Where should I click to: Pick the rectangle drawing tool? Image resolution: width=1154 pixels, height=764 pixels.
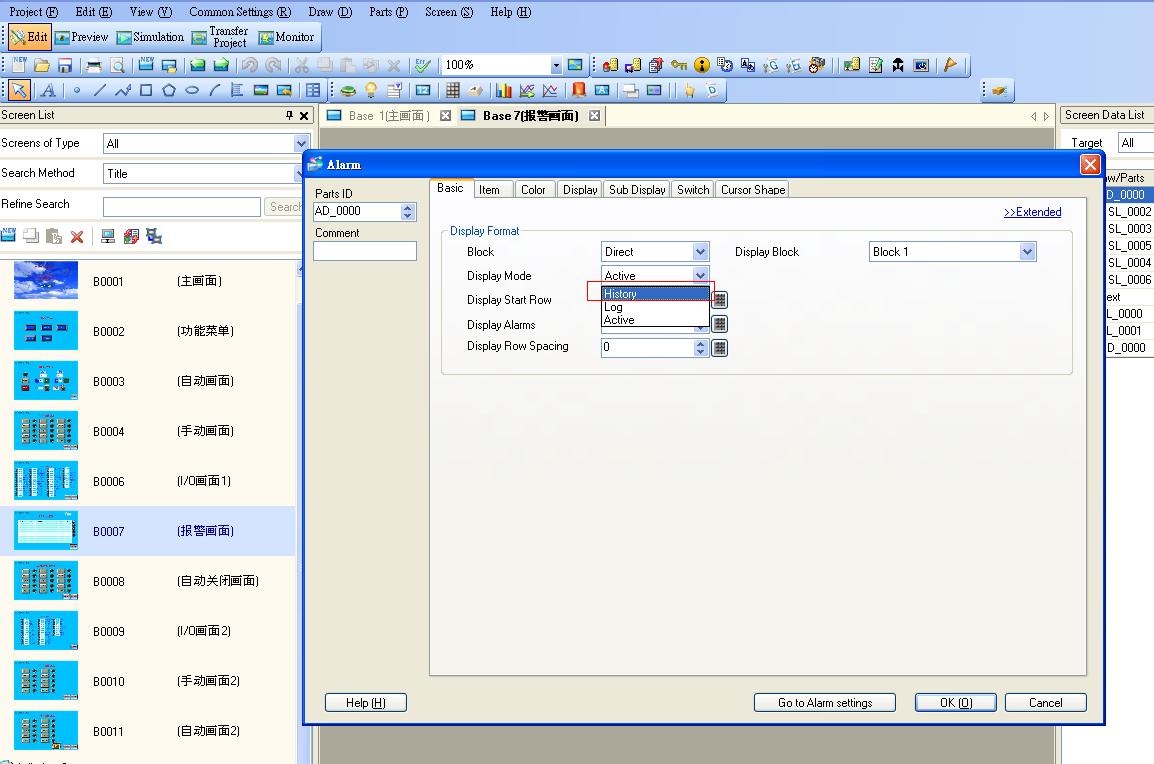pos(146,90)
